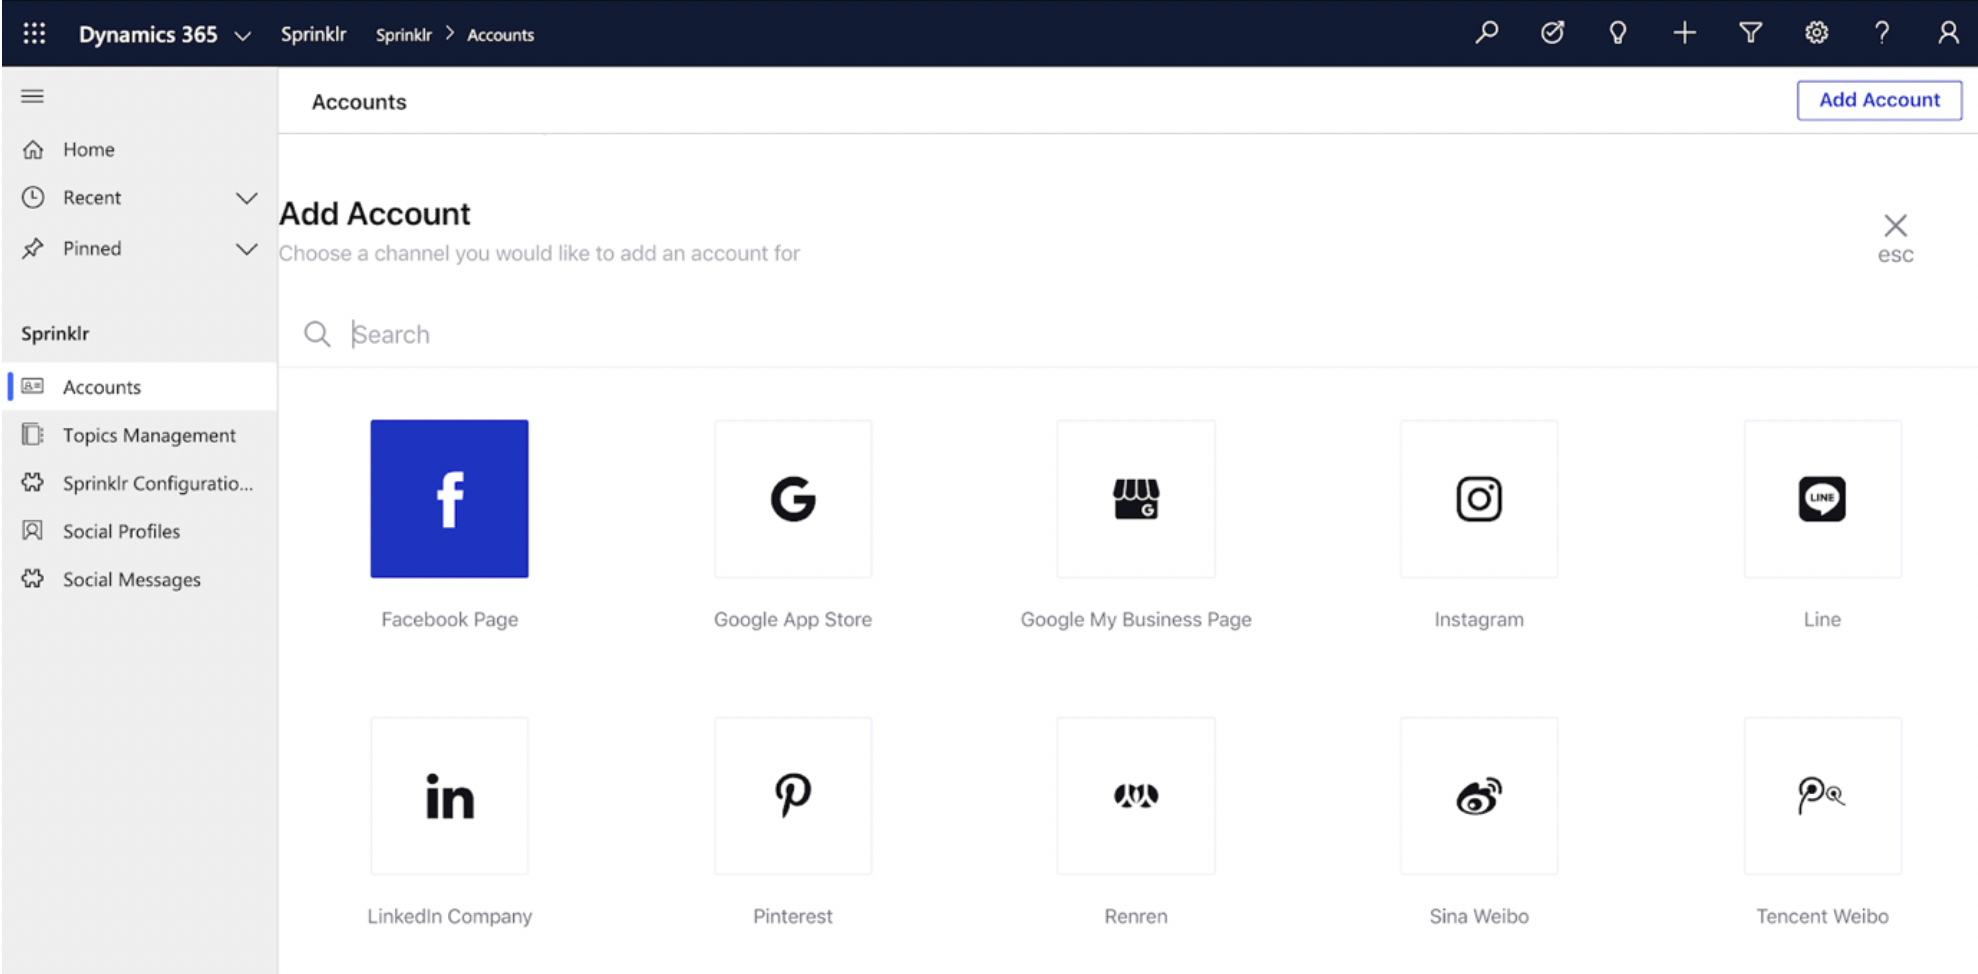1978x974 pixels.
Task: Click the Line label text
Action: click(x=1822, y=619)
